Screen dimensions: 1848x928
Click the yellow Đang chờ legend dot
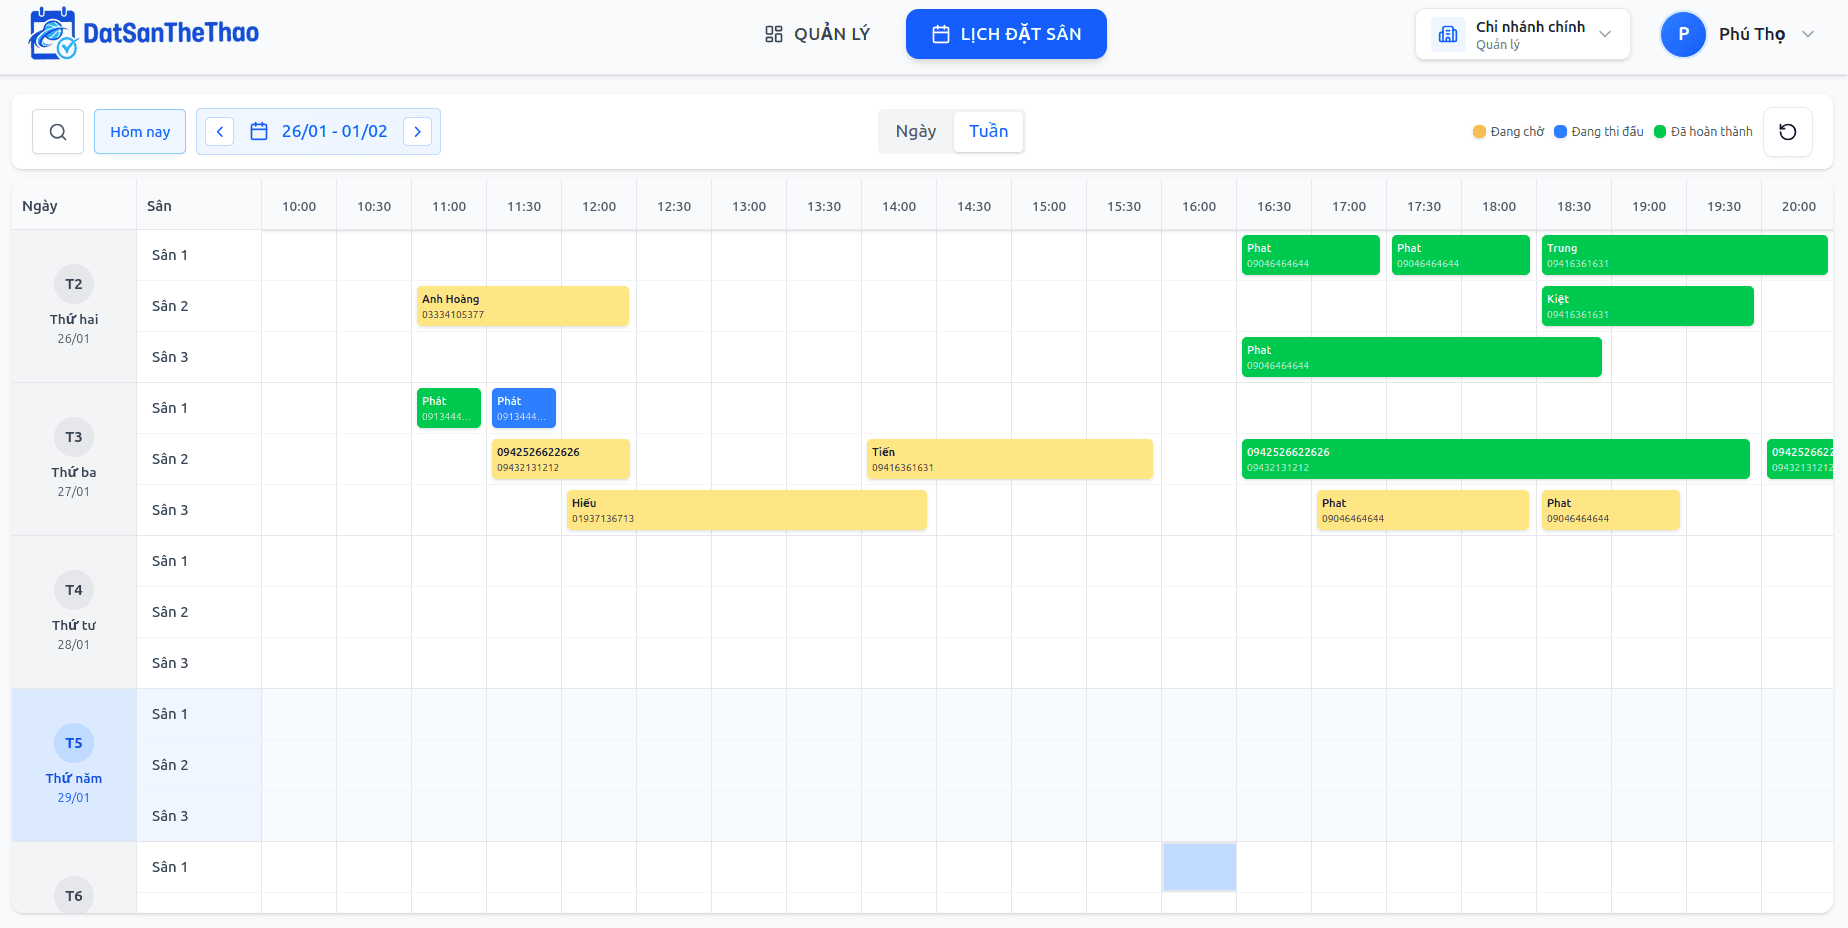1479,132
